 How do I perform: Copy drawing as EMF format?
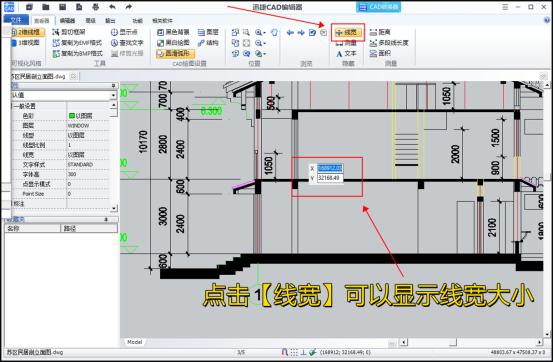pos(77,43)
